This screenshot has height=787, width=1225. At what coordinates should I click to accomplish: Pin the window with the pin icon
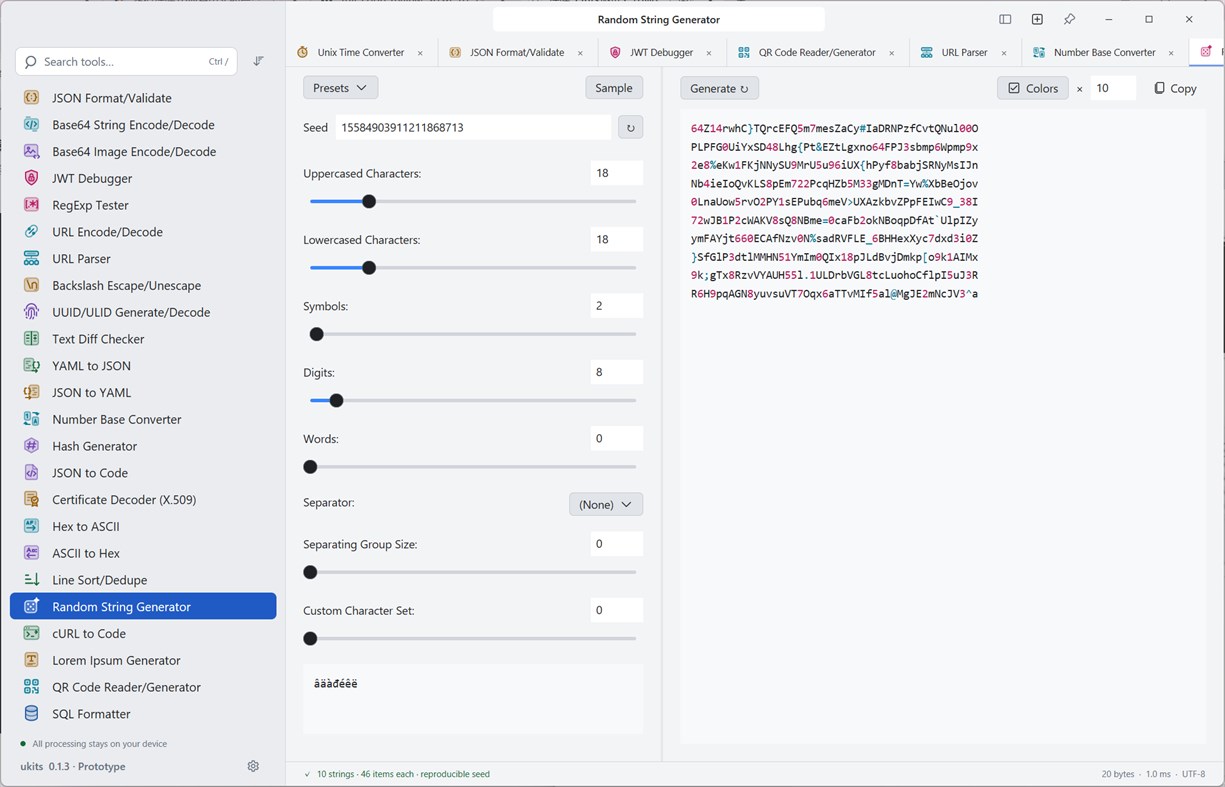(x=1069, y=19)
